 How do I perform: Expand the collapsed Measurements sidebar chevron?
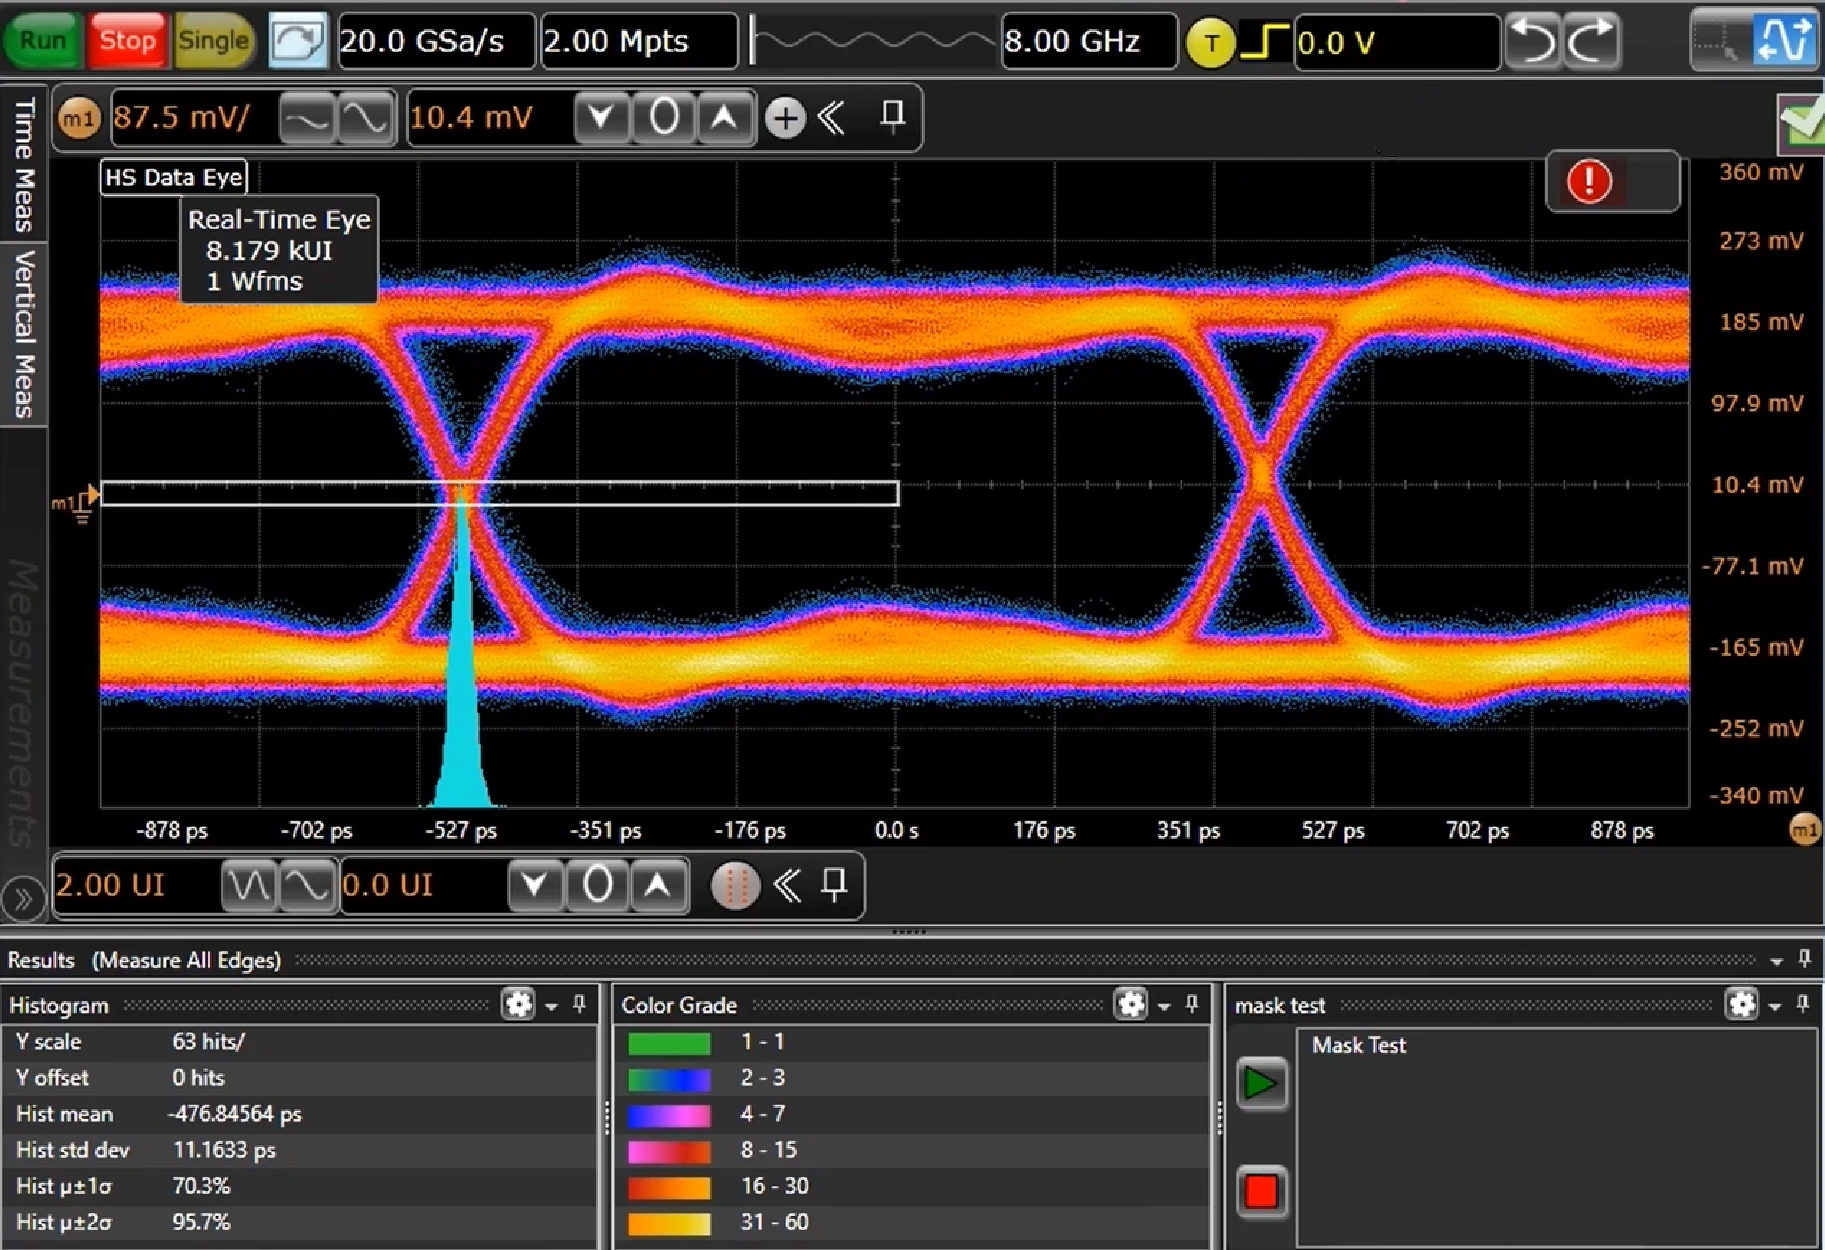click(22, 898)
